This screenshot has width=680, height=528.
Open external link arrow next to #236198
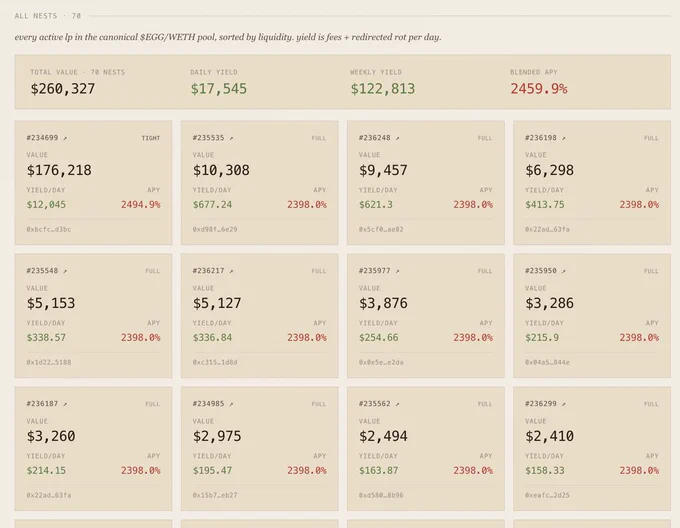tap(563, 138)
